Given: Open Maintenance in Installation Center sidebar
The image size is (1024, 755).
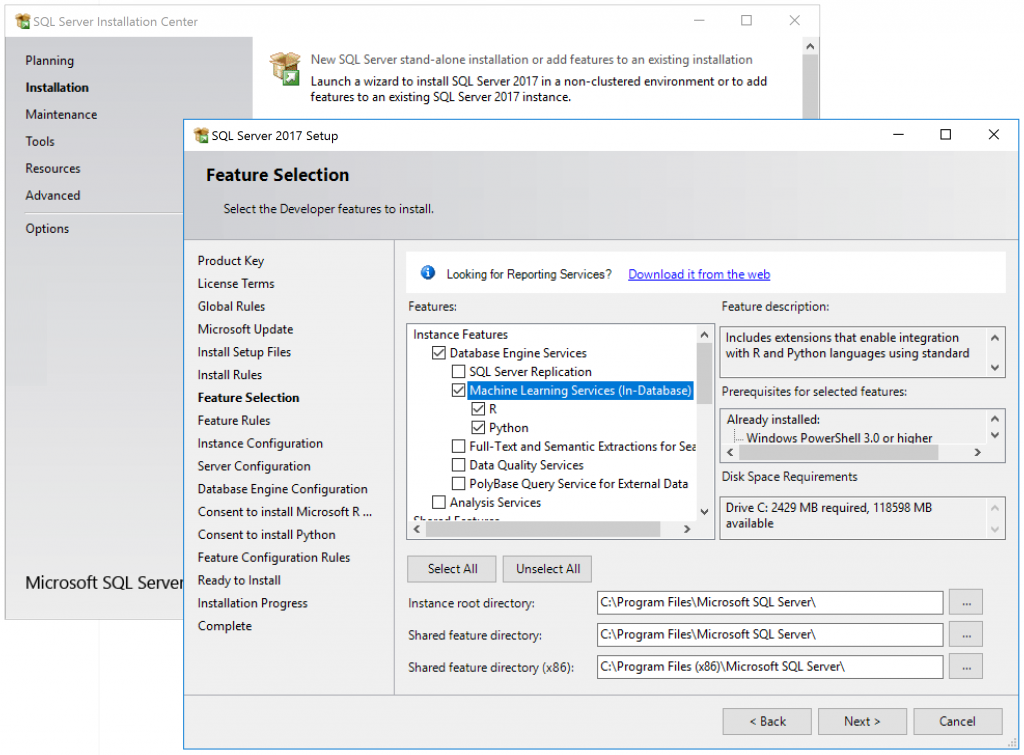Looking at the screenshot, I should [61, 114].
